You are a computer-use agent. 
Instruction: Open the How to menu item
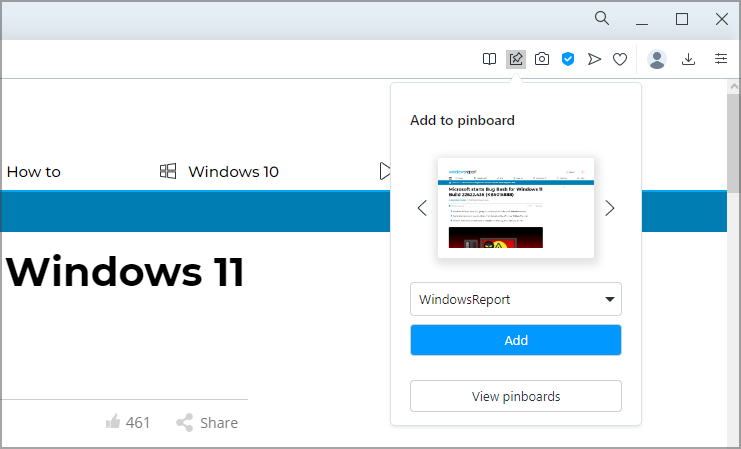tap(34, 172)
